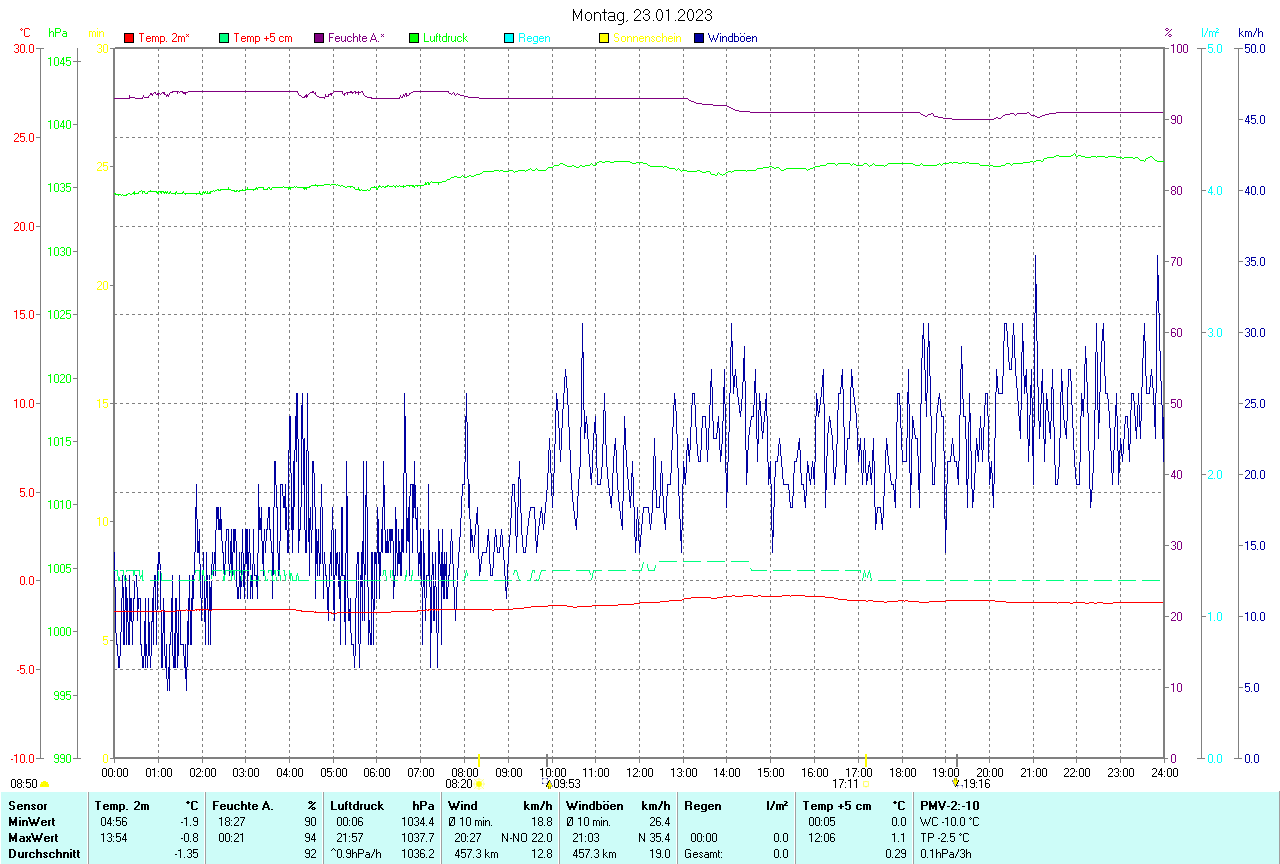
Task: Click the 30.0 label on the °C axis
Action: pyautogui.click(x=23, y=48)
